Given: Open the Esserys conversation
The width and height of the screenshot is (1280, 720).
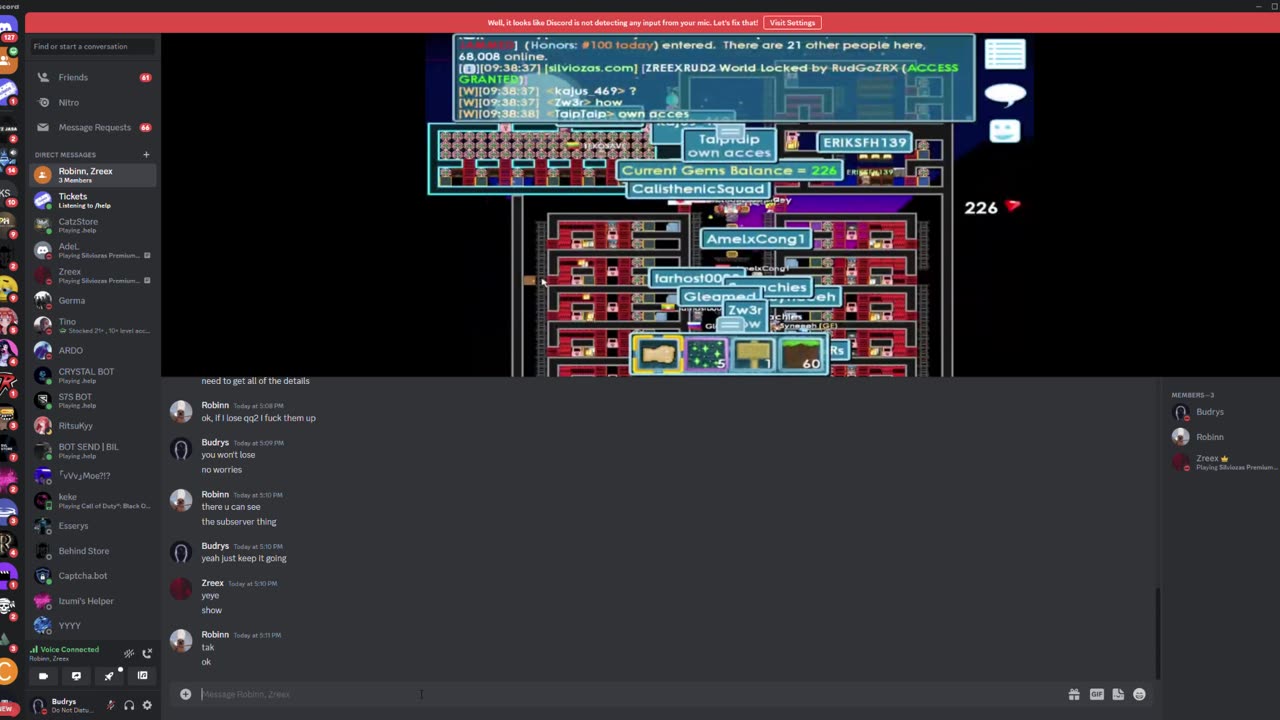Looking at the screenshot, I should pyautogui.click(x=93, y=526).
